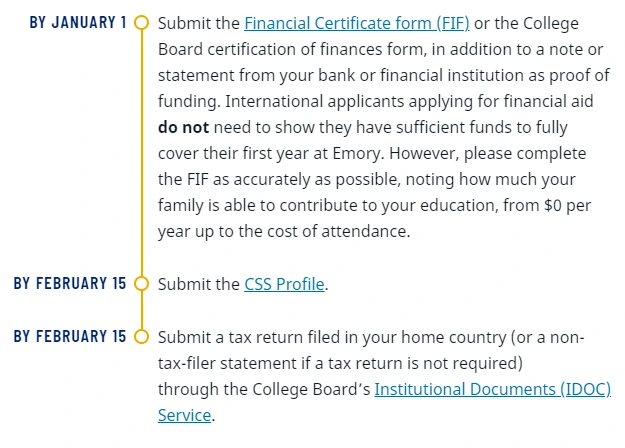Click the 'cost of attendance' phrase

click(346, 231)
